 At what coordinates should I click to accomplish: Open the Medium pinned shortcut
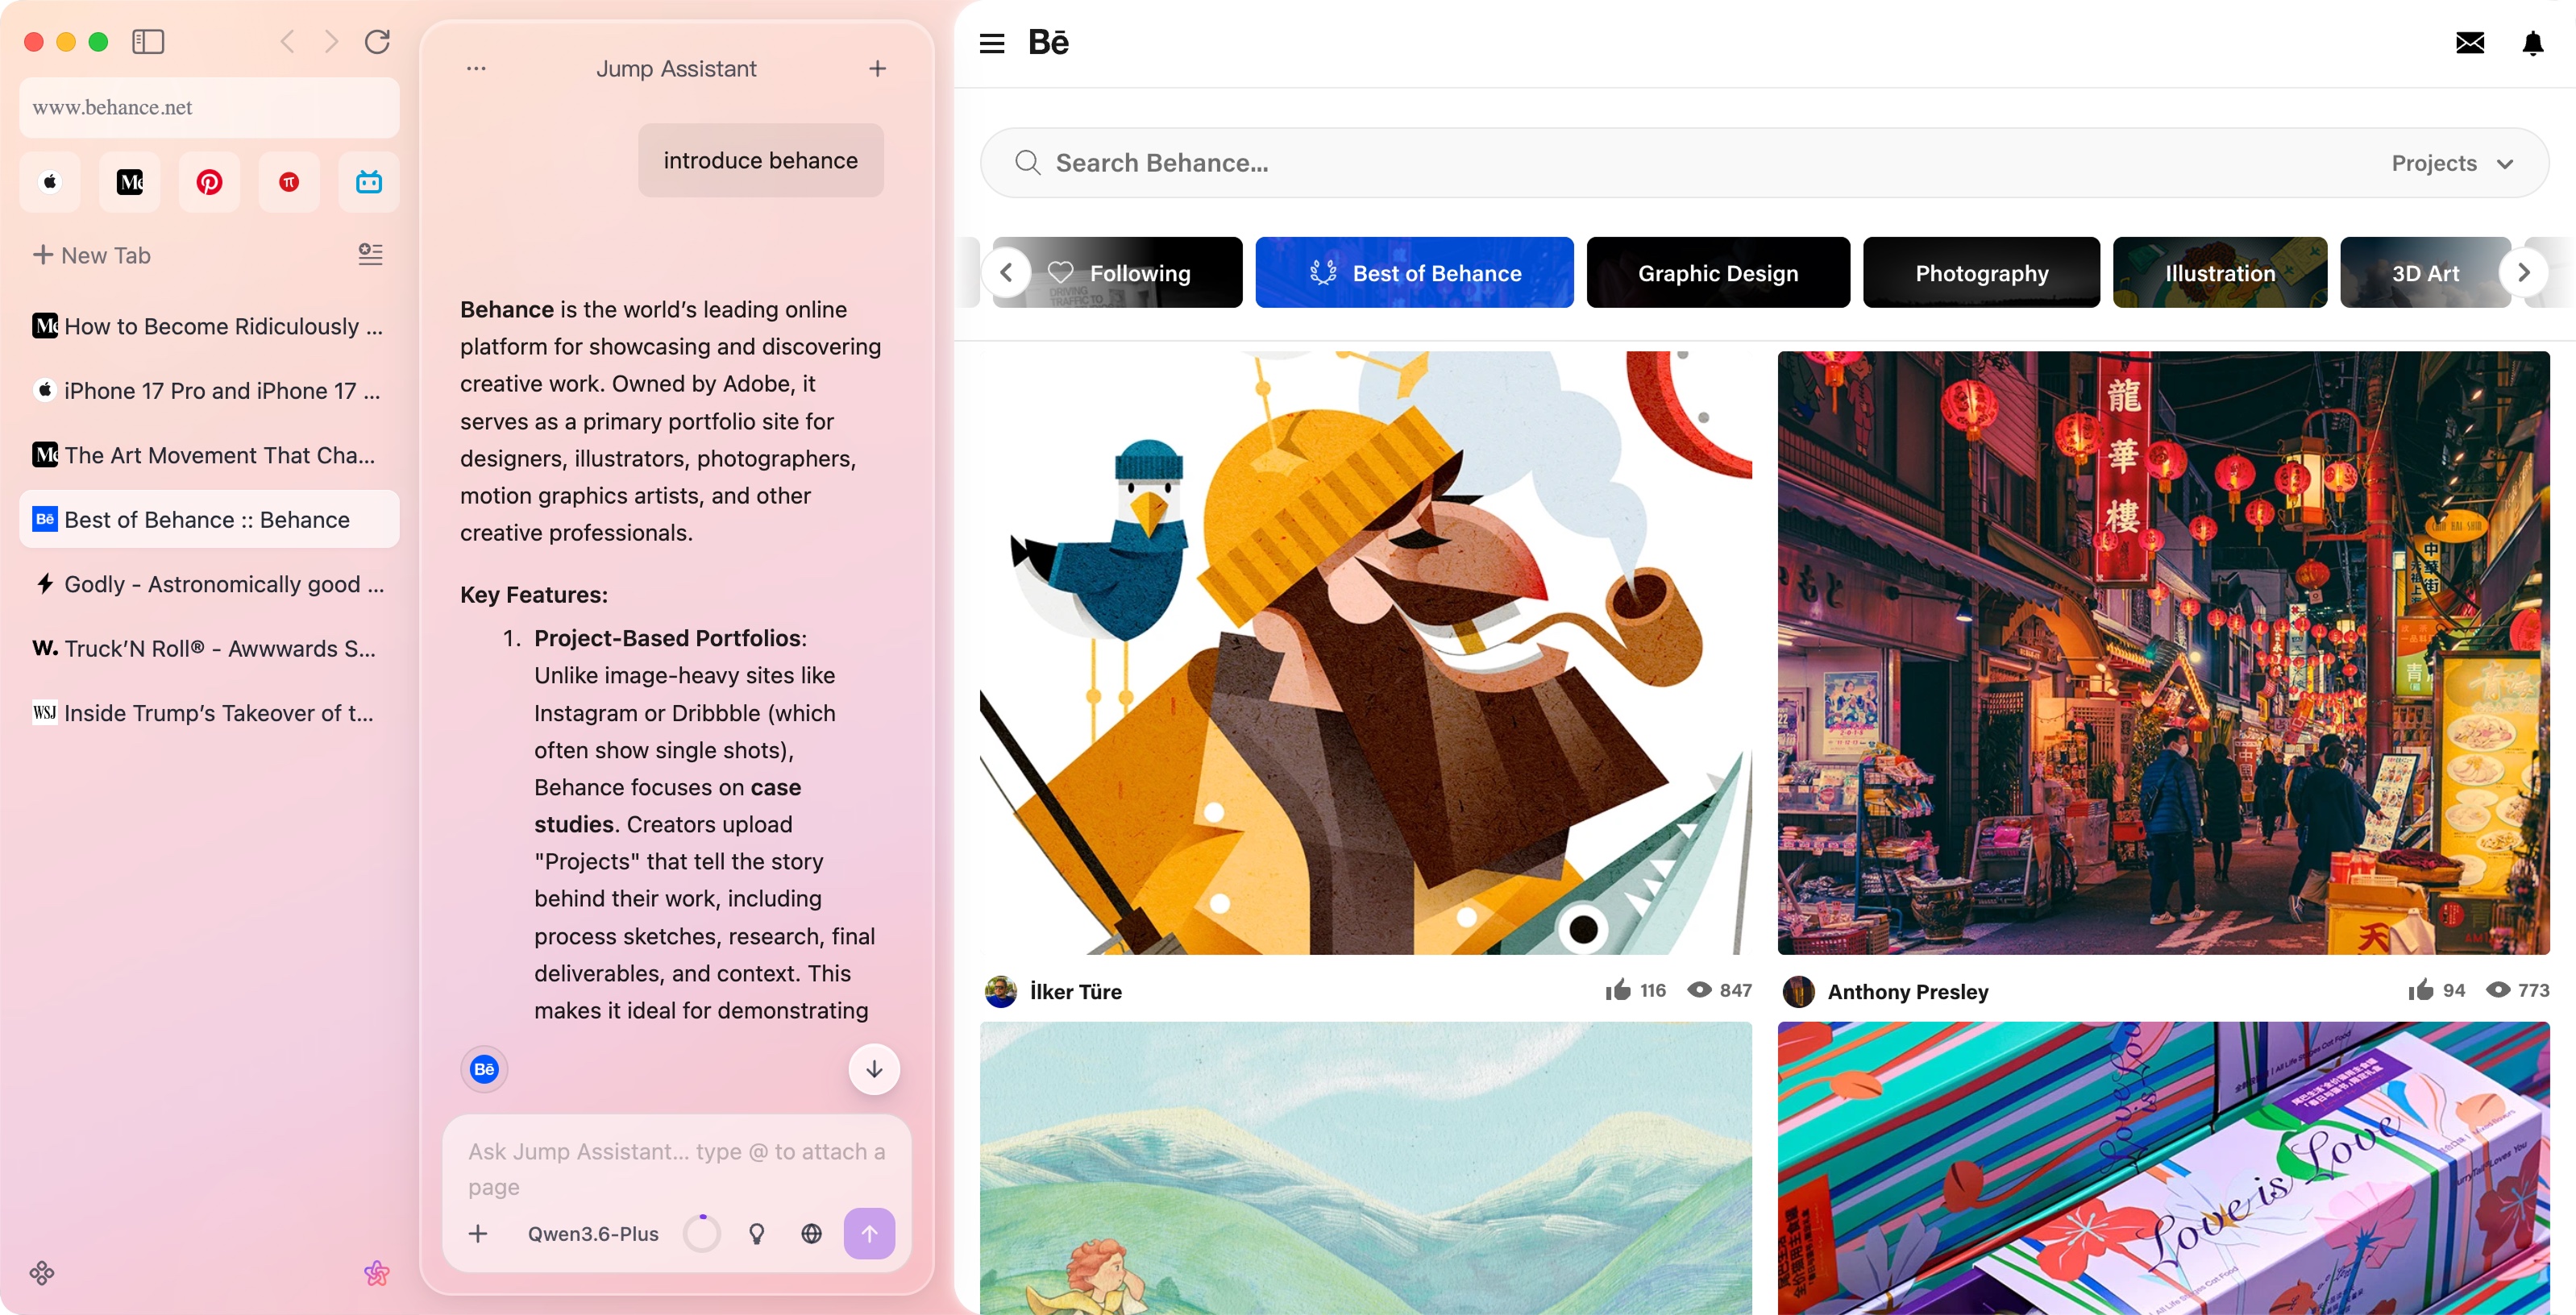130,182
